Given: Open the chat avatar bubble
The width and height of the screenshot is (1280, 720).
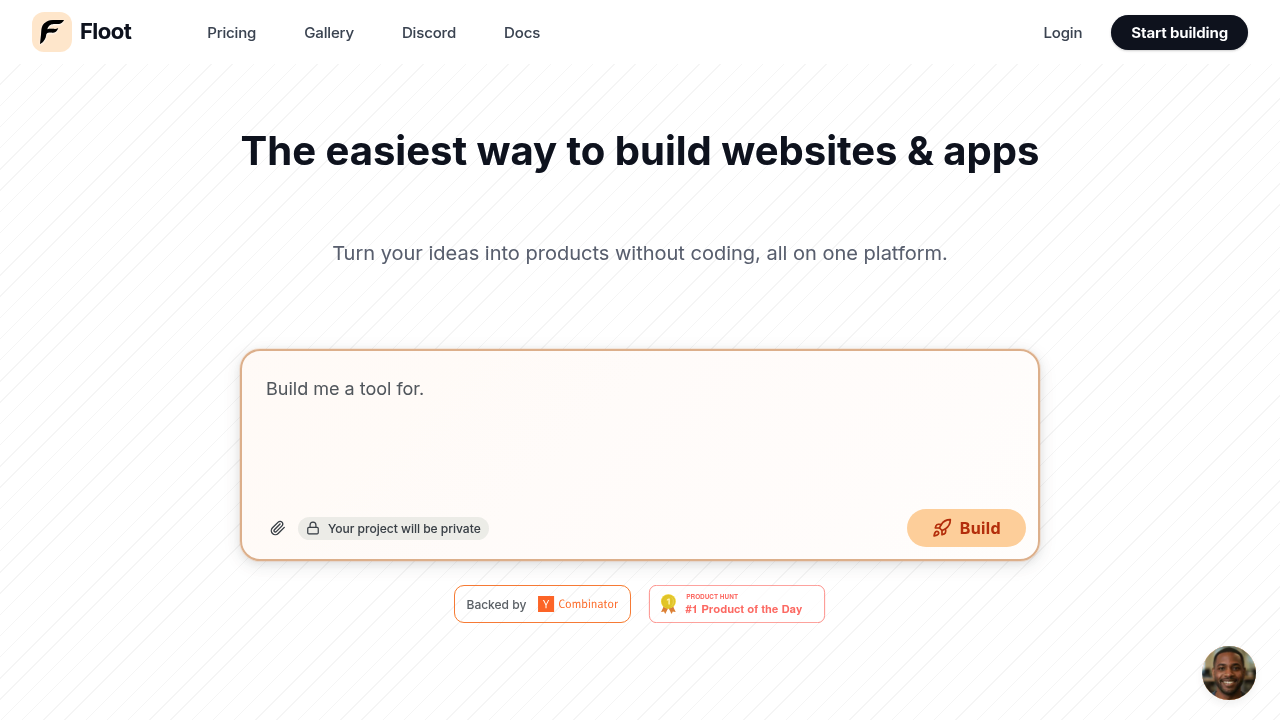Looking at the screenshot, I should pyautogui.click(x=1228, y=672).
